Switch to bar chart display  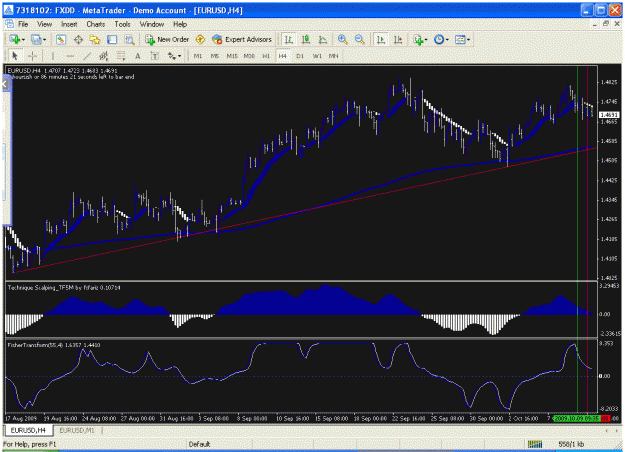289,39
